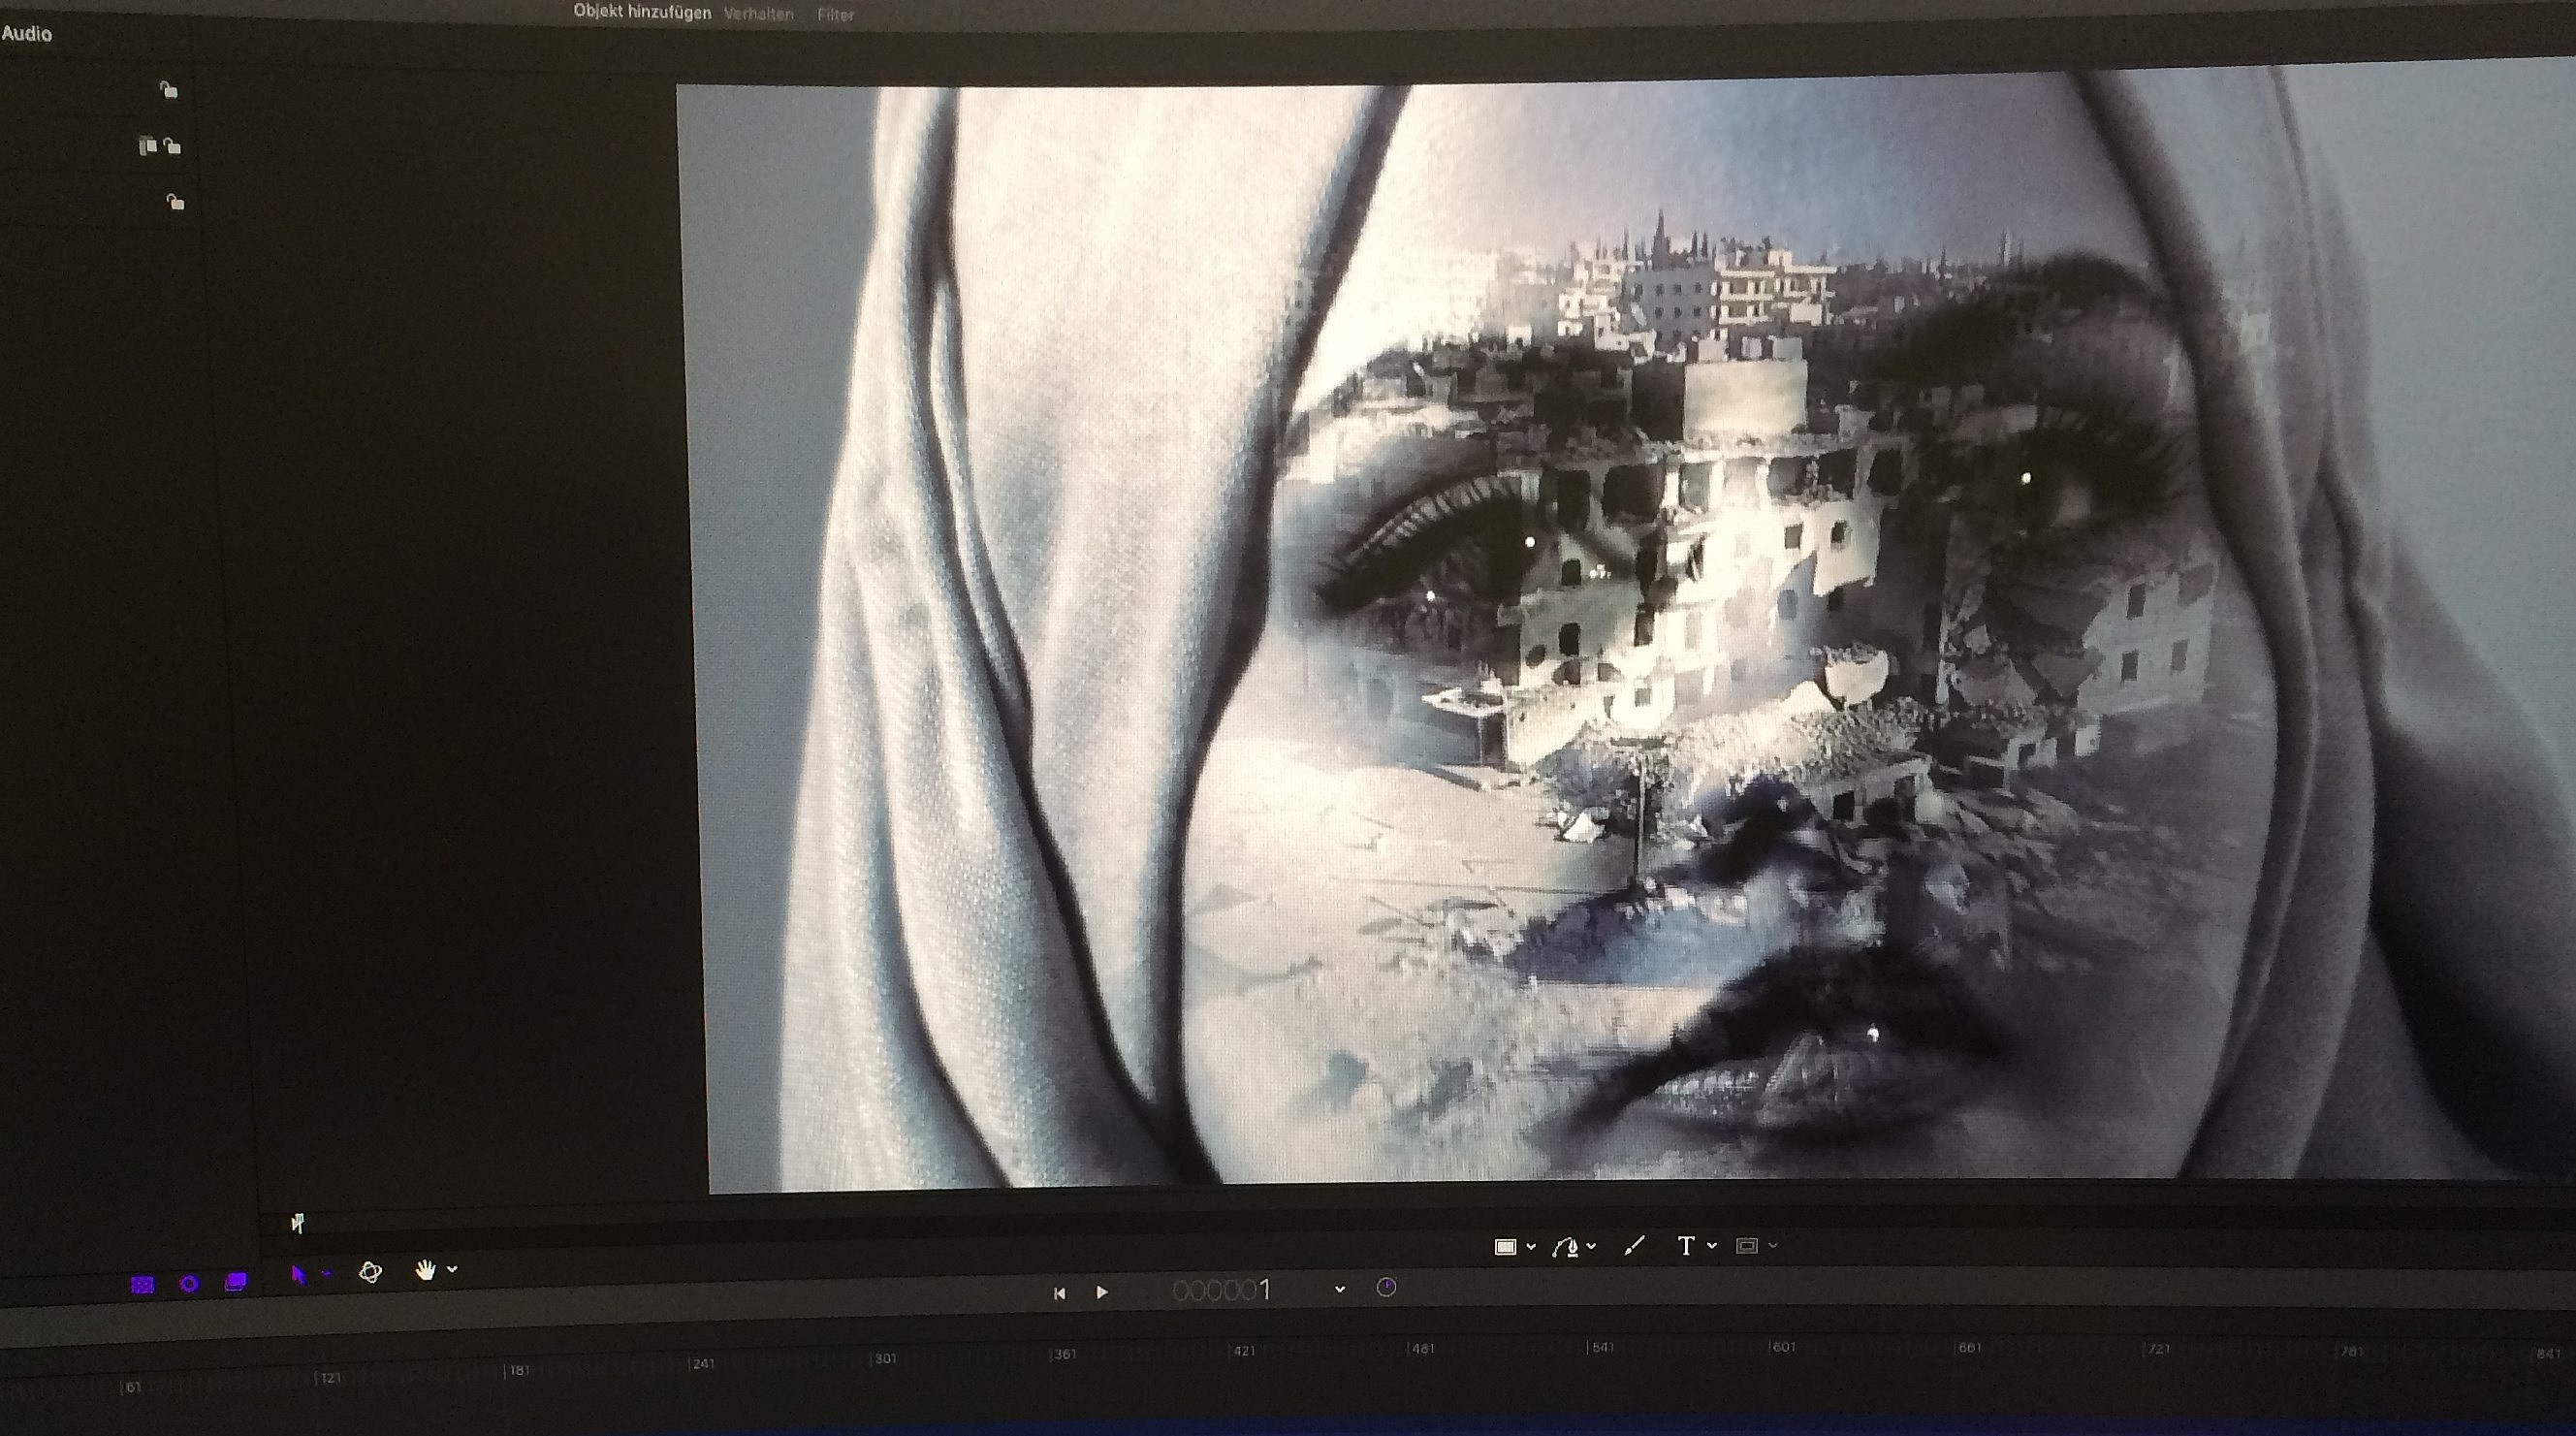Open the pan tool options dropdown

pyautogui.click(x=453, y=1270)
